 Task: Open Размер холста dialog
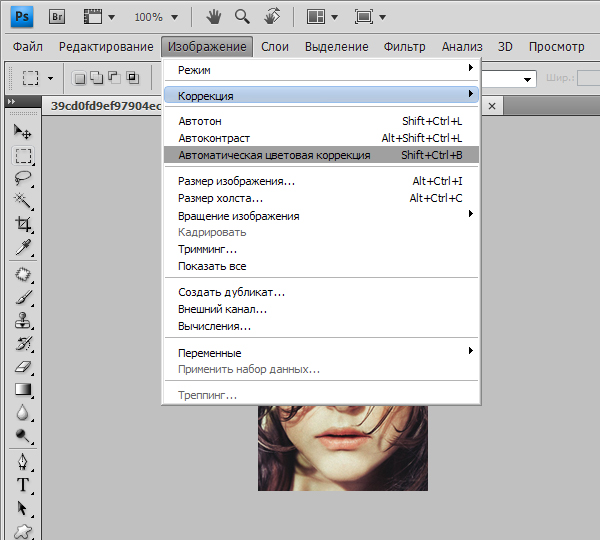click(x=321, y=198)
